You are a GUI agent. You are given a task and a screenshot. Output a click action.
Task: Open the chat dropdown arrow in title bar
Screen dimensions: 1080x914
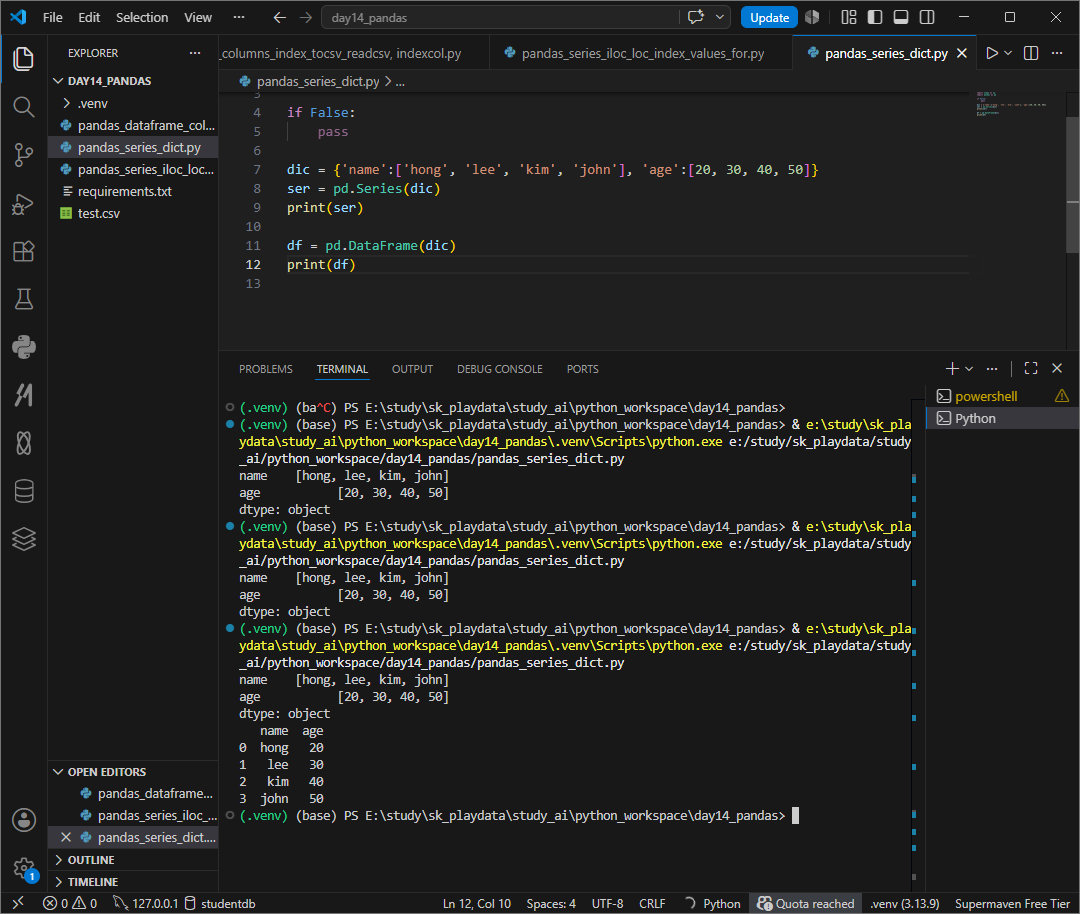click(x=720, y=17)
